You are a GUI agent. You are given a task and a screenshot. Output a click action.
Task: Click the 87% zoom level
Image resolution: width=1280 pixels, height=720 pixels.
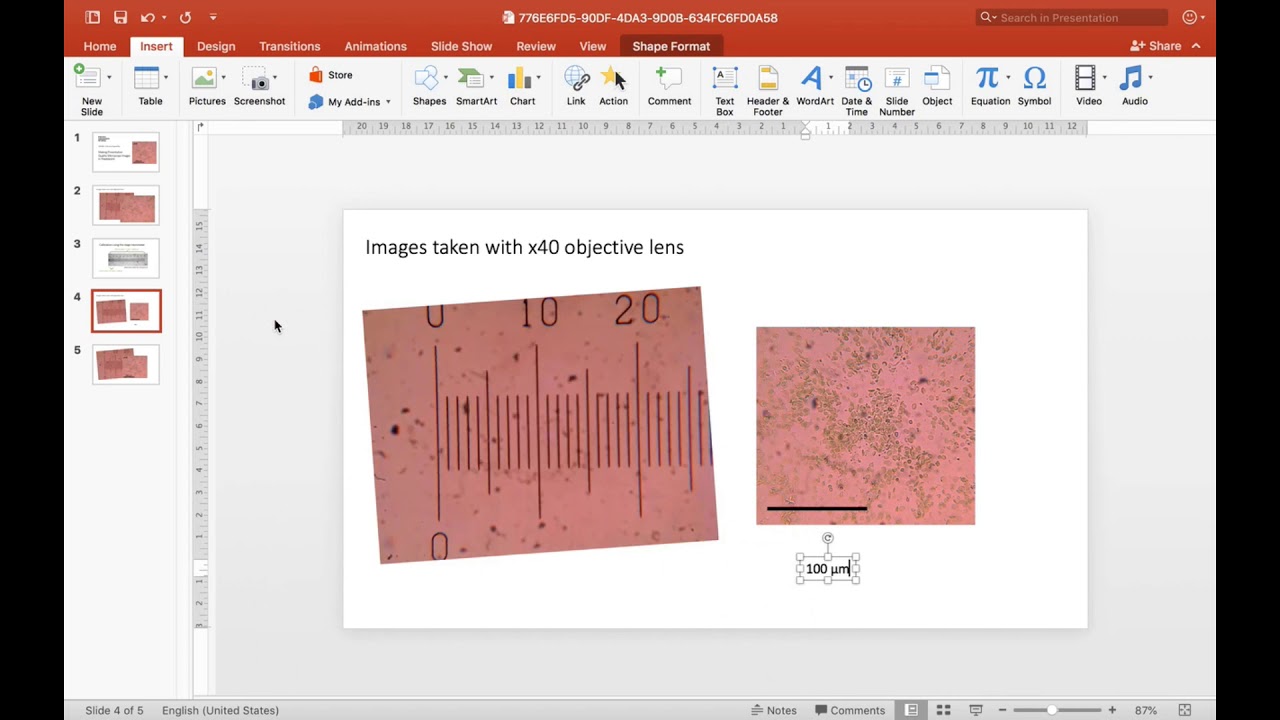(x=1146, y=710)
